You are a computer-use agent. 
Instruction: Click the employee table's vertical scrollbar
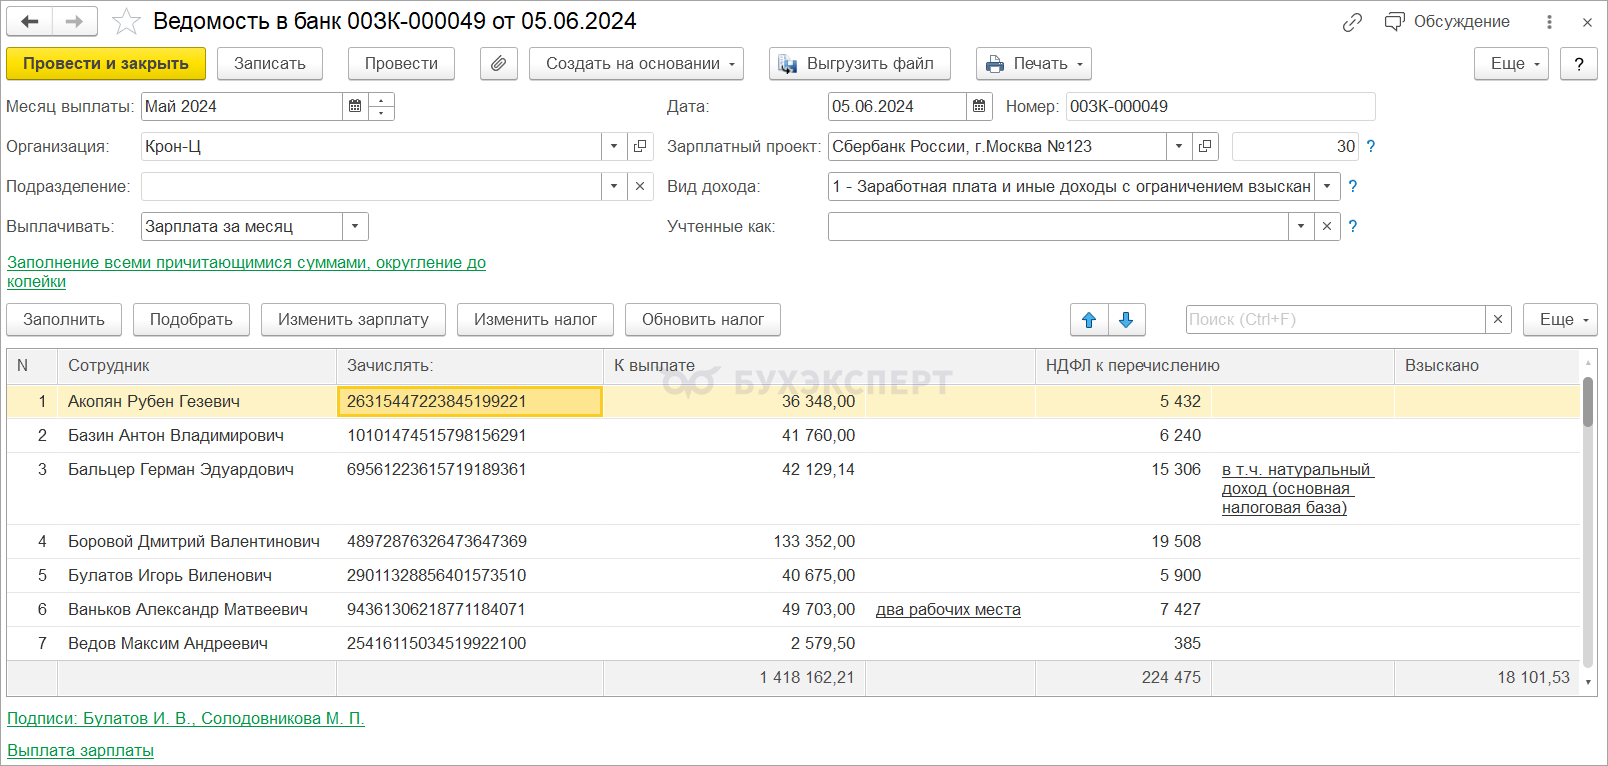pyautogui.click(x=1587, y=500)
